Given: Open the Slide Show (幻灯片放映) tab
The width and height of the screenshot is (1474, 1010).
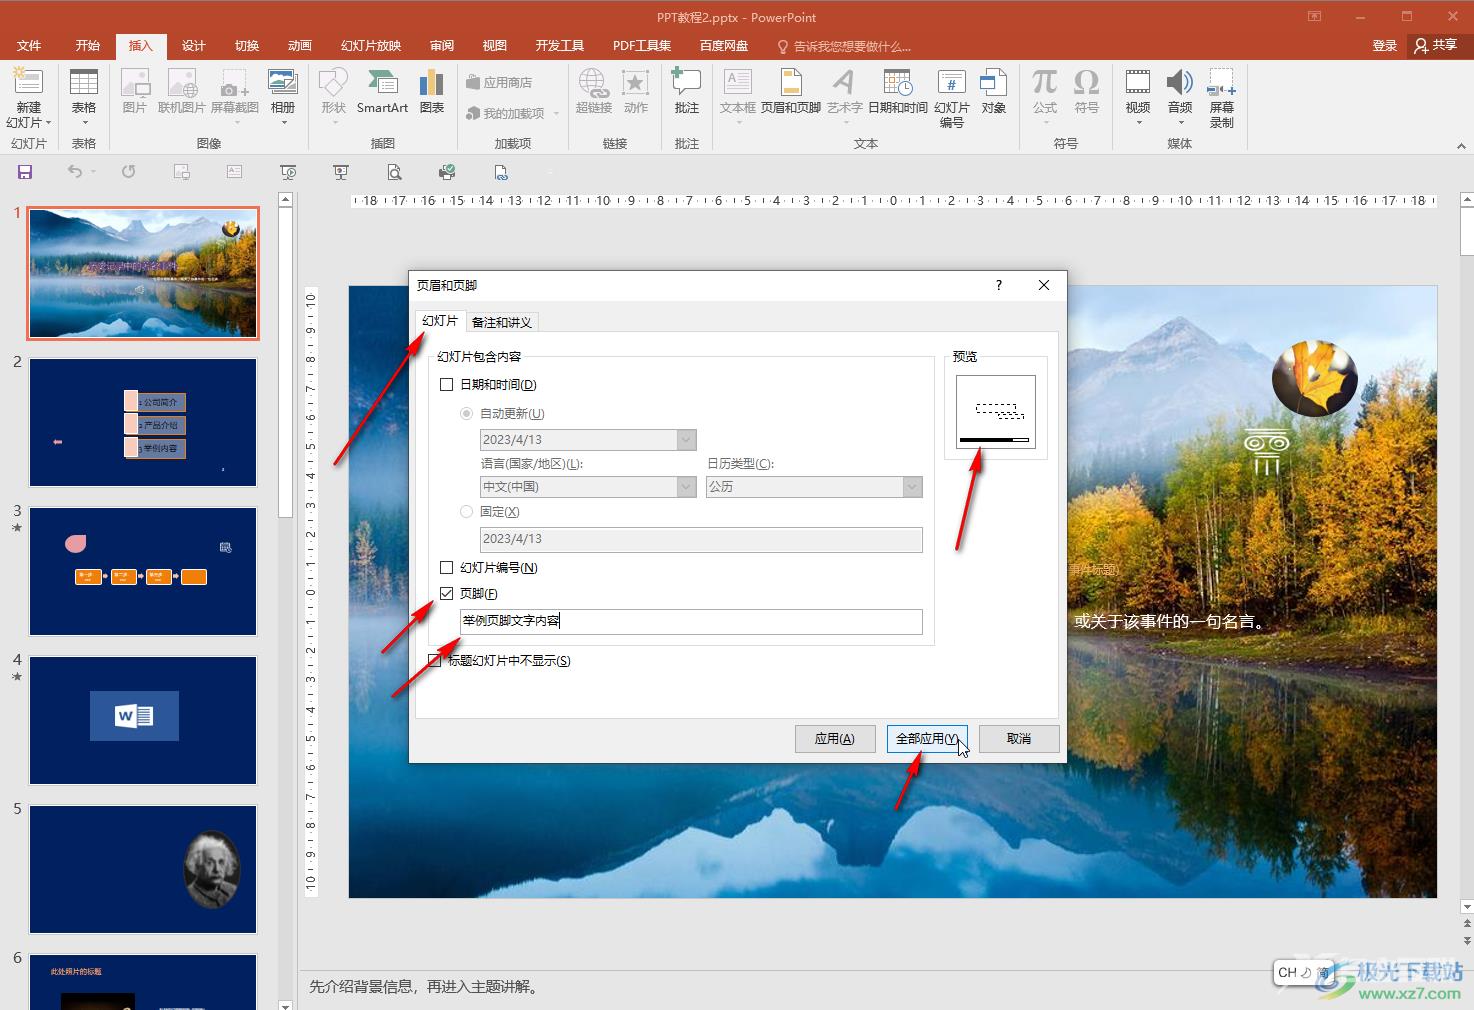Looking at the screenshot, I should click(371, 46).
